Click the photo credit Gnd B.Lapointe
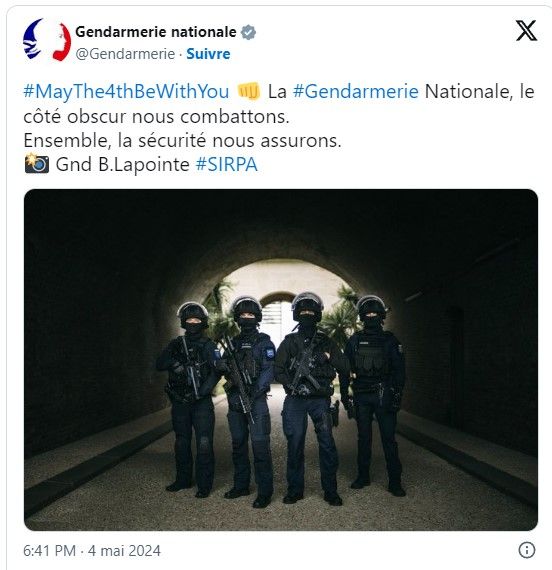 point(123,164)
